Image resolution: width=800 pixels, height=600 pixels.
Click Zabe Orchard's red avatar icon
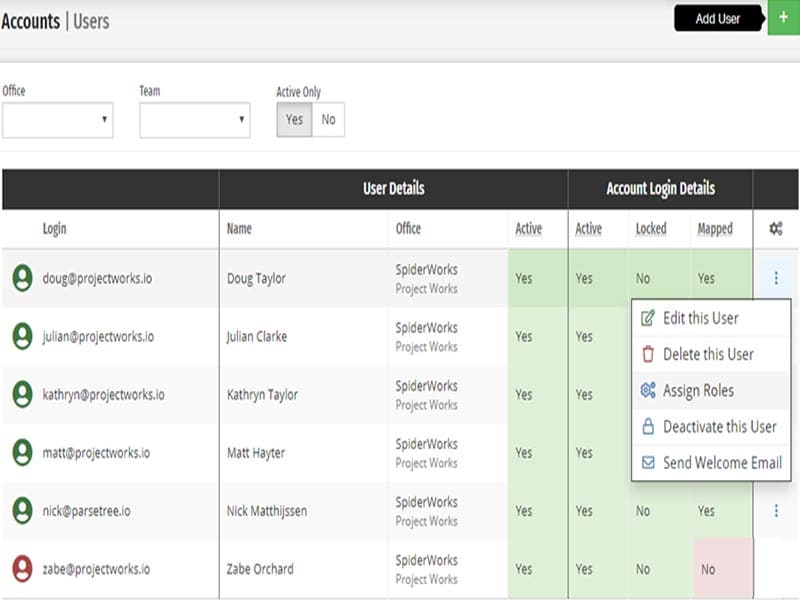tap(22, 569)
